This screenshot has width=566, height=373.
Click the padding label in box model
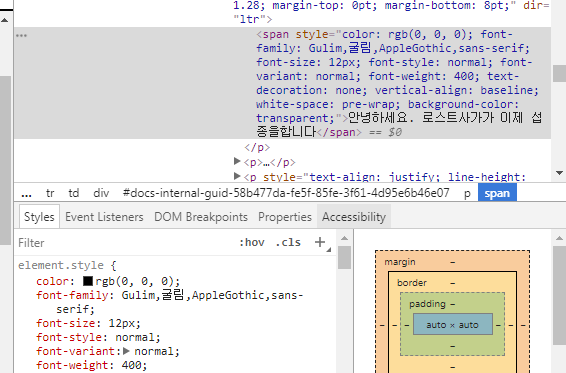coord(427,304)
